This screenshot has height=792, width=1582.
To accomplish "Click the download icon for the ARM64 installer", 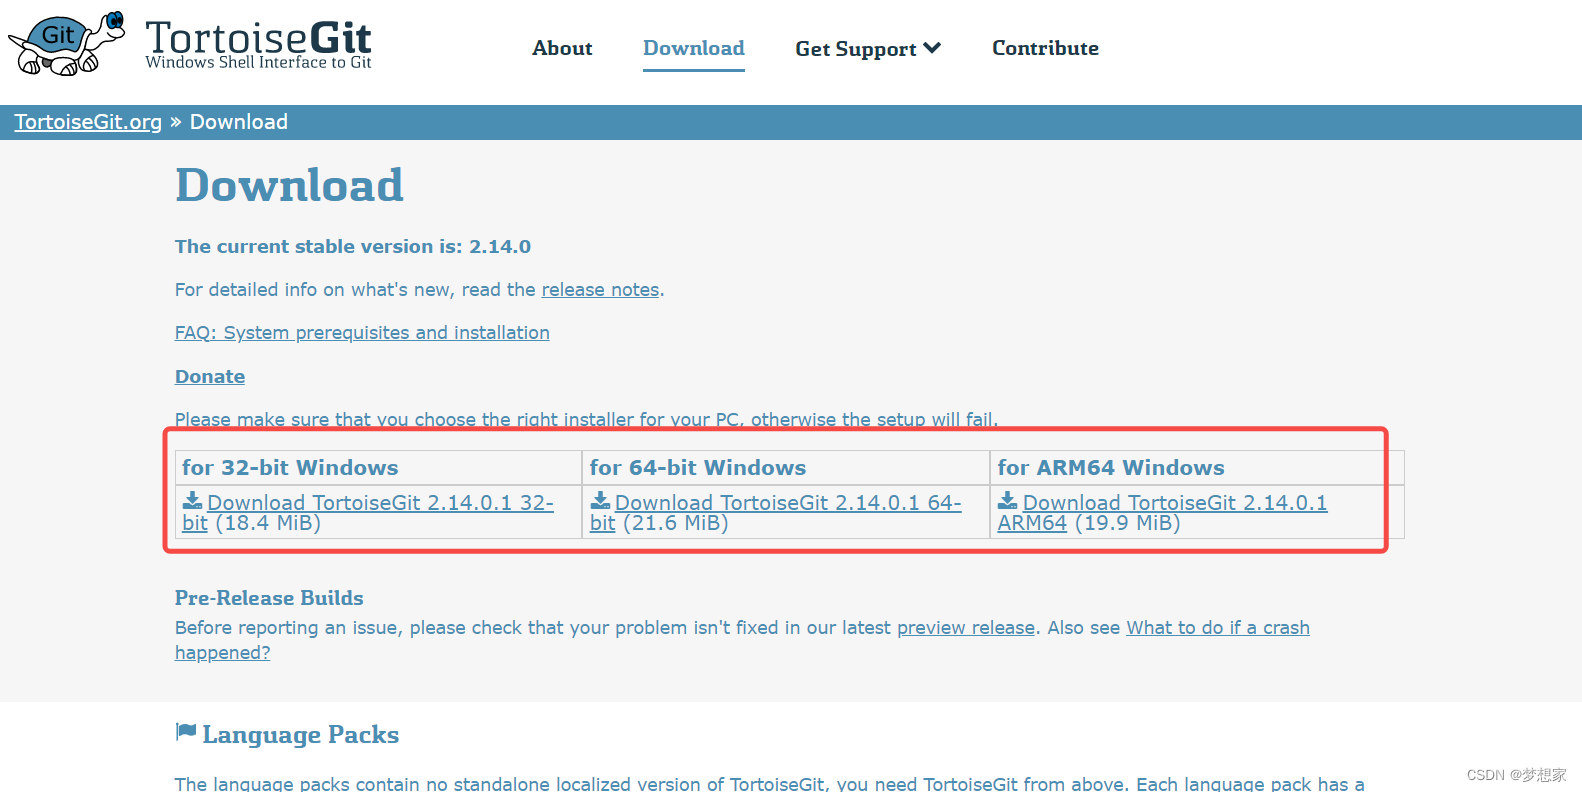I will coord(1007,500).
